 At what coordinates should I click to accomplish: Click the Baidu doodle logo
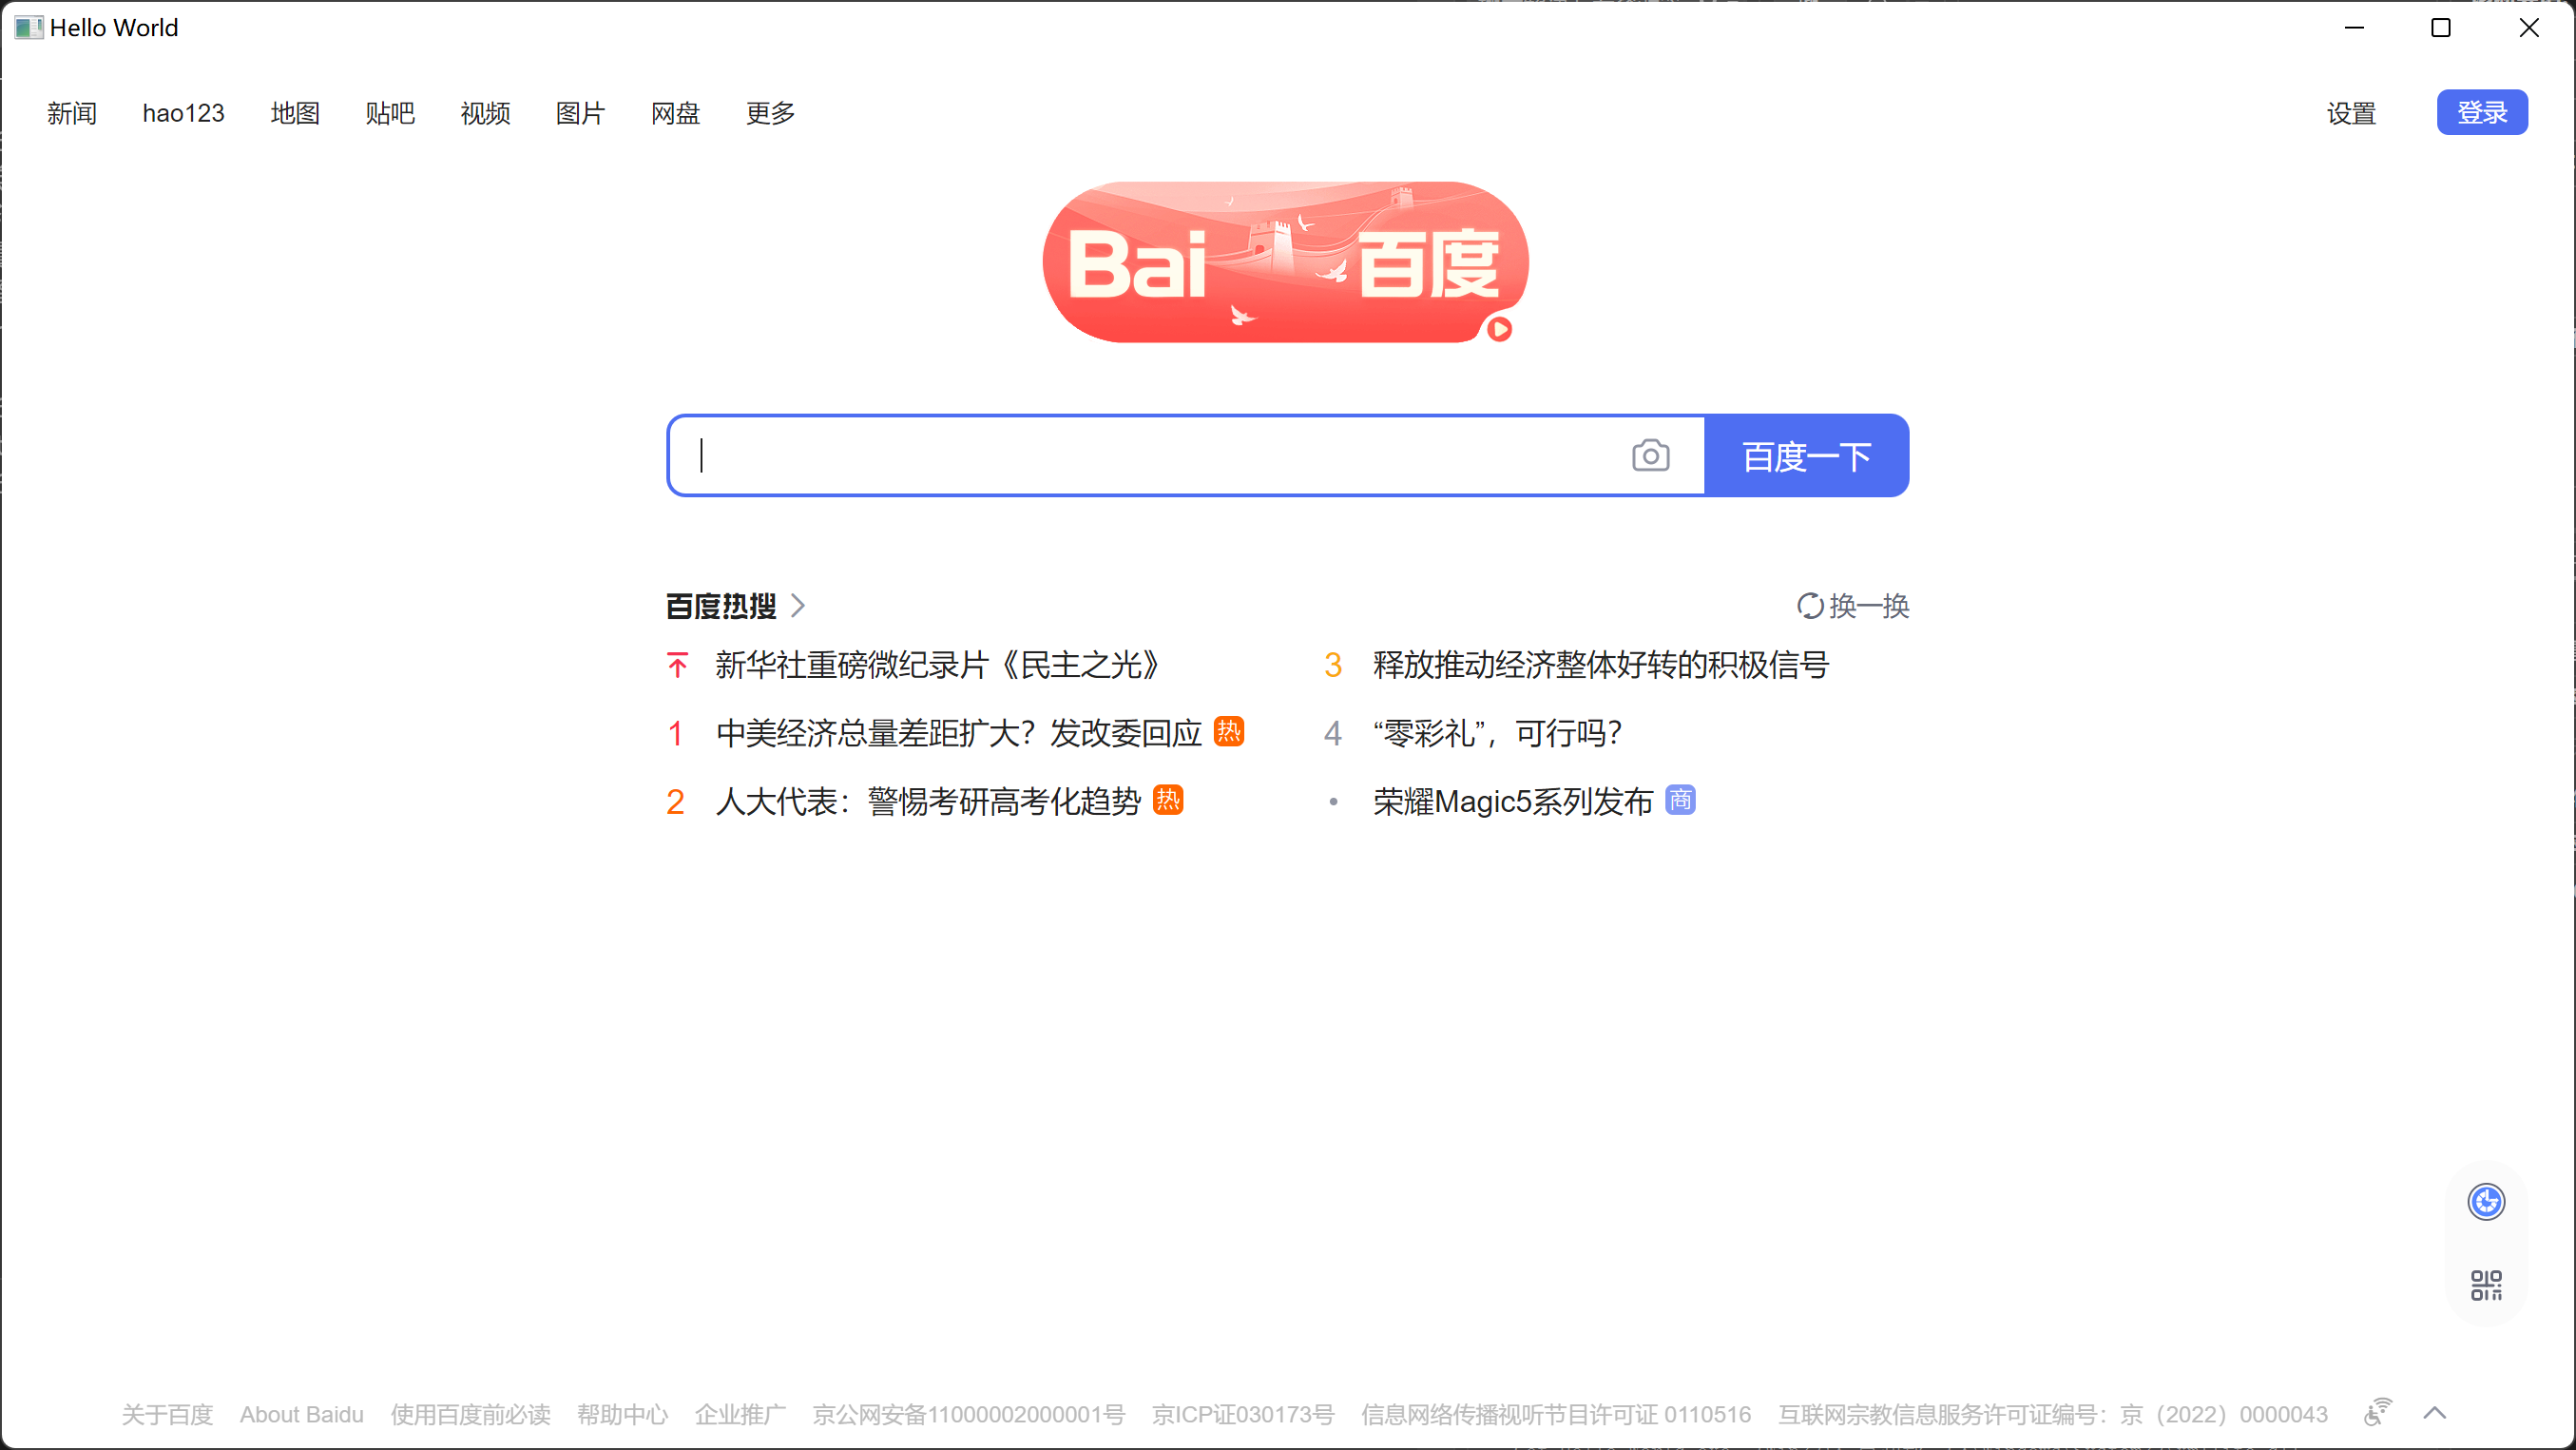1285,262
